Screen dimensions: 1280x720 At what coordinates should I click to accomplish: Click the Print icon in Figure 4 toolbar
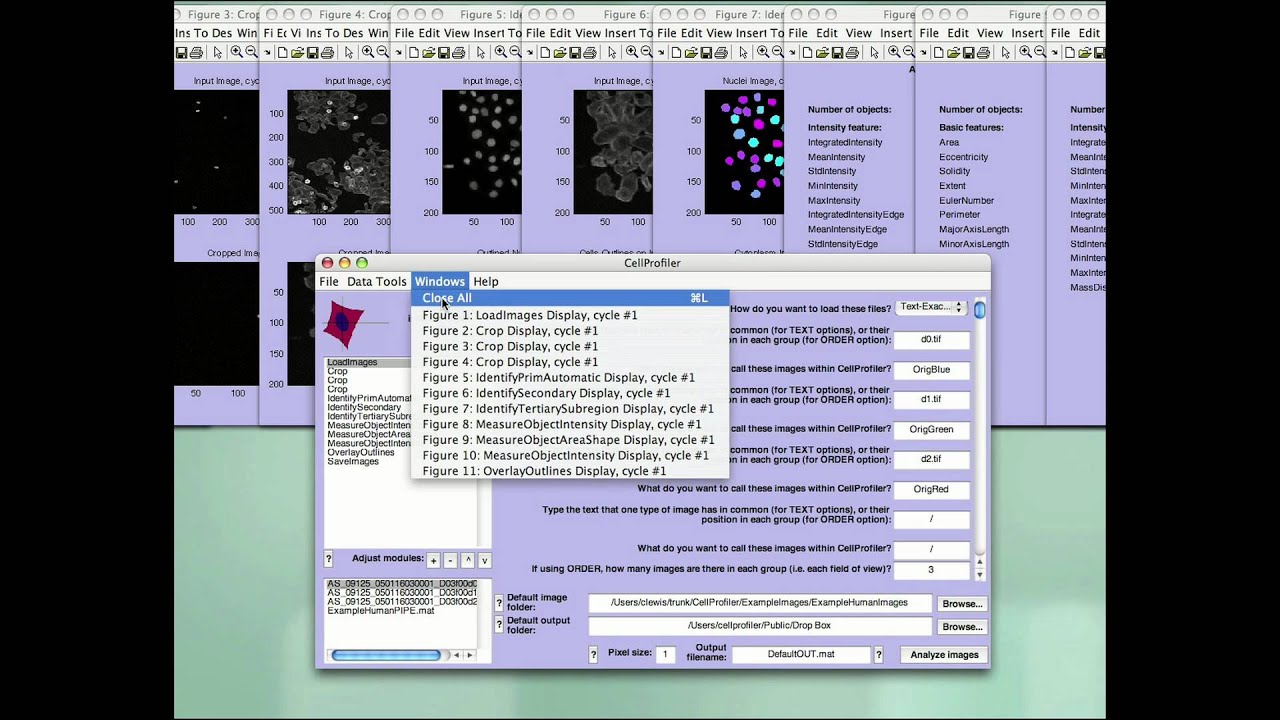[x=327, y=52]
